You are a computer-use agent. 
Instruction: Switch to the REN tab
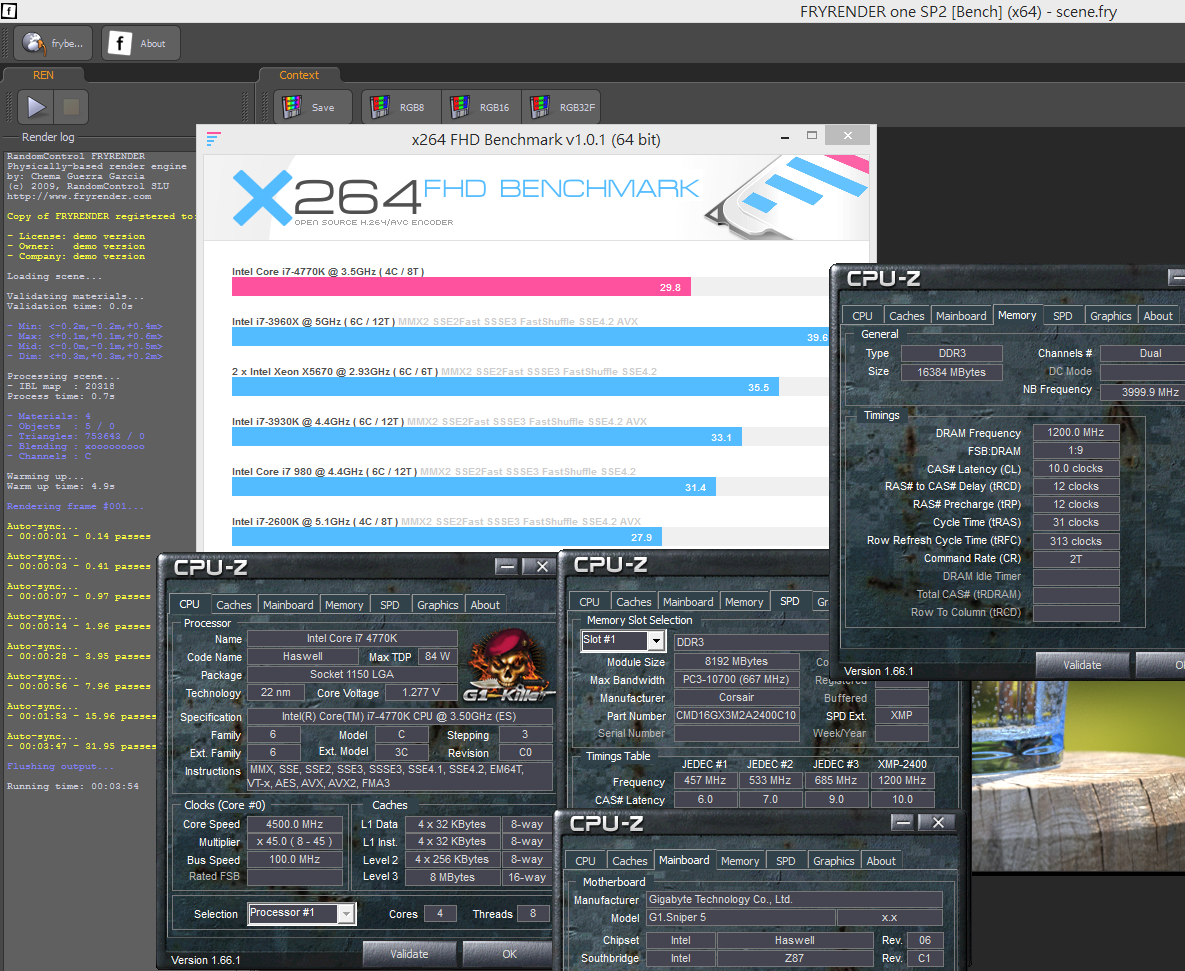coord(44,75)
